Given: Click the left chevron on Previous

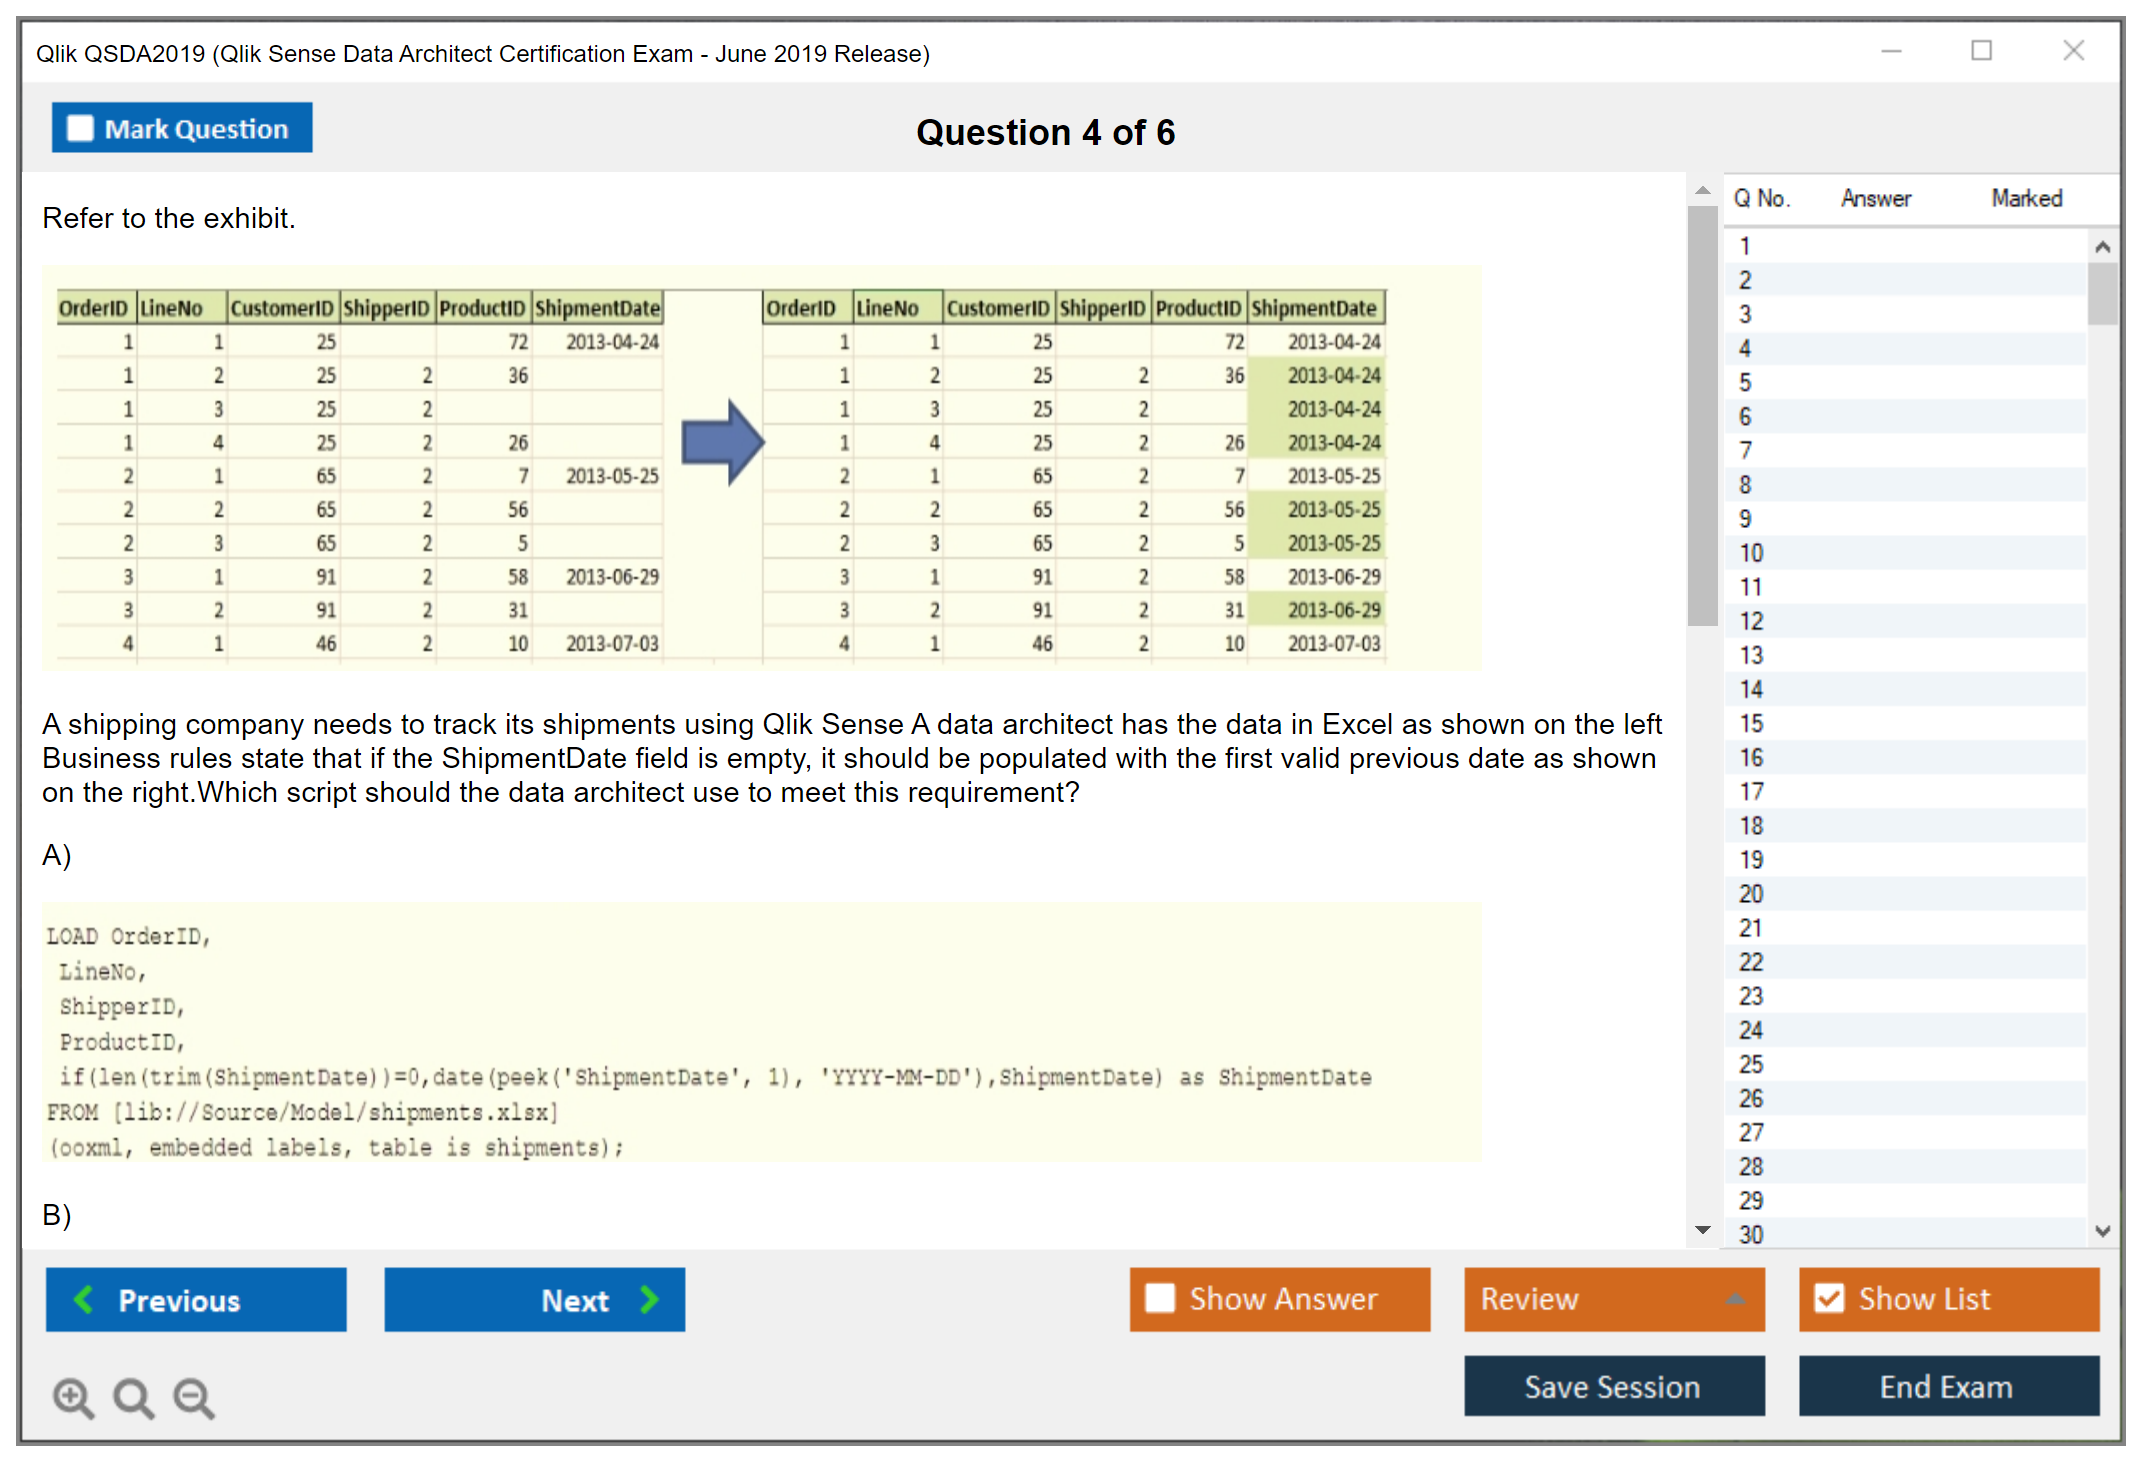Looking at the screenshot, I should point(84,1300).
